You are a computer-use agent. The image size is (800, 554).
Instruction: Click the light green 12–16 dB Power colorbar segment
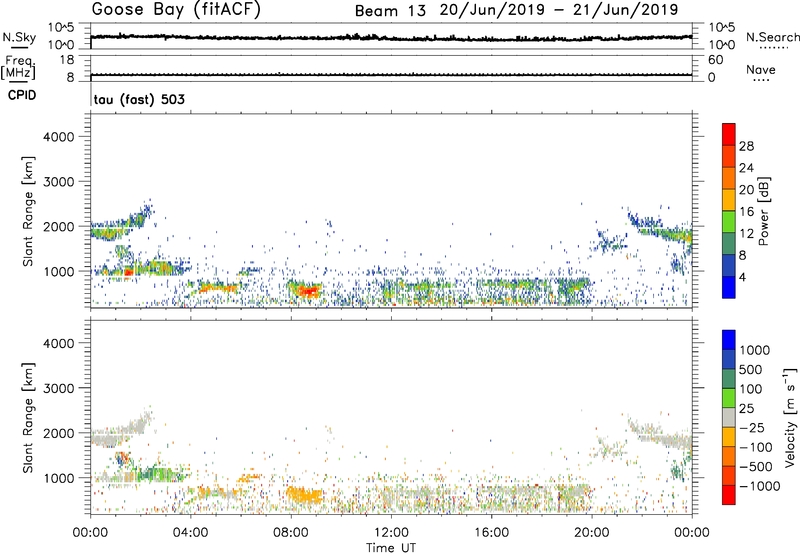(x=729, y=221)
